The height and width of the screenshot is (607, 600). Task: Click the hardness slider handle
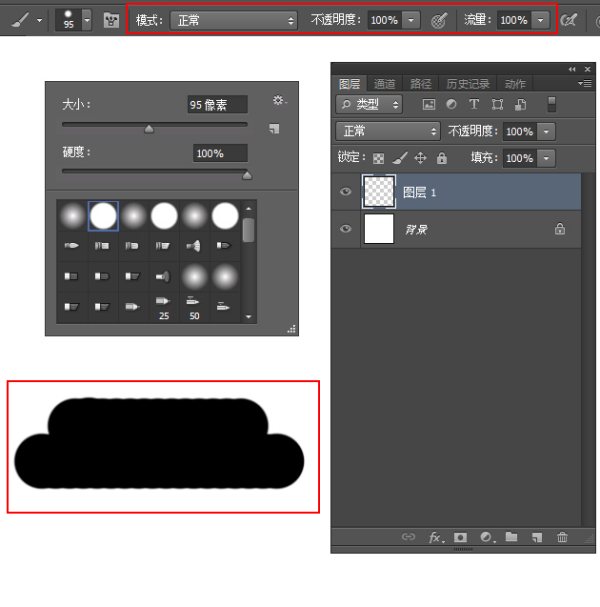point(247,175)
